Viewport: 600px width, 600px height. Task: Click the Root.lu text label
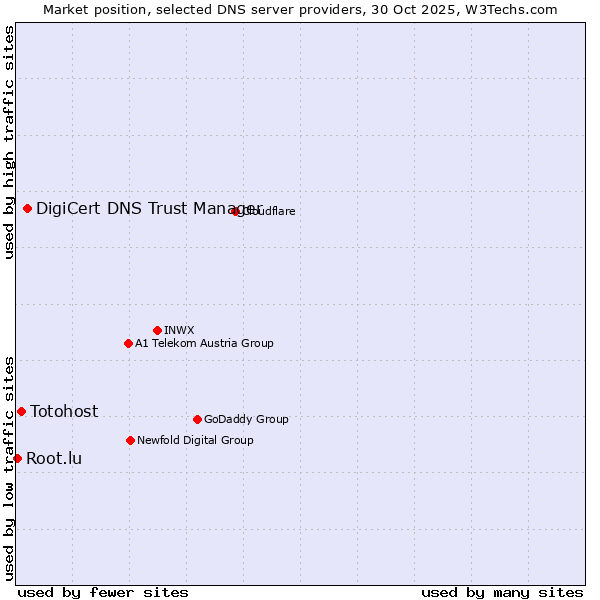click(54, 458)
